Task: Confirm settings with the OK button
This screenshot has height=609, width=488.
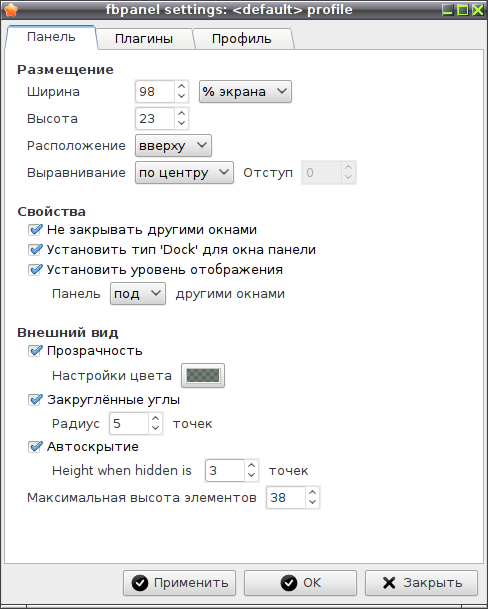Action: pyautogui.click(x=300, y=583)
